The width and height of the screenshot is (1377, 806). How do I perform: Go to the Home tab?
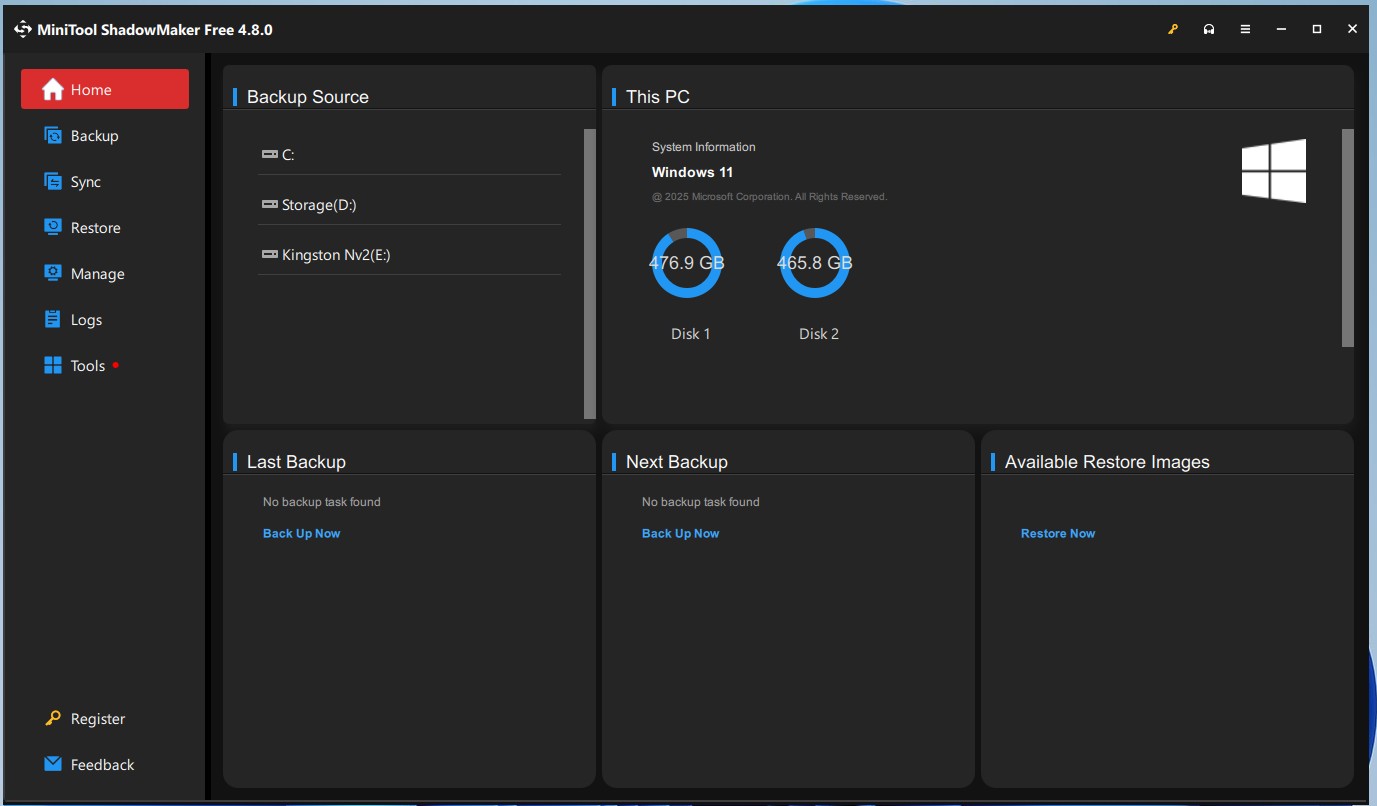[105, 89]
